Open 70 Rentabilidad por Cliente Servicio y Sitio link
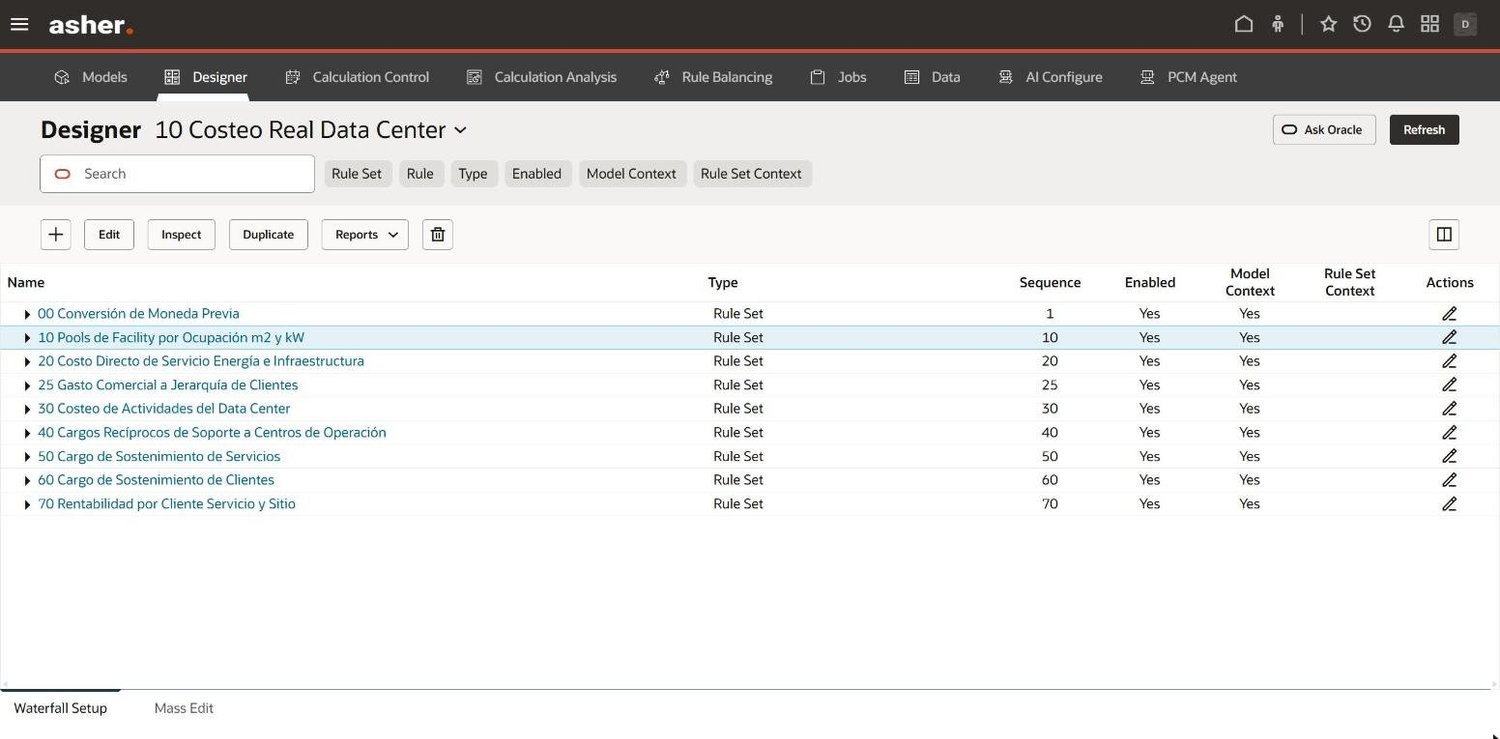Viewport: 1500px width, 739px height. pos(167,504)
